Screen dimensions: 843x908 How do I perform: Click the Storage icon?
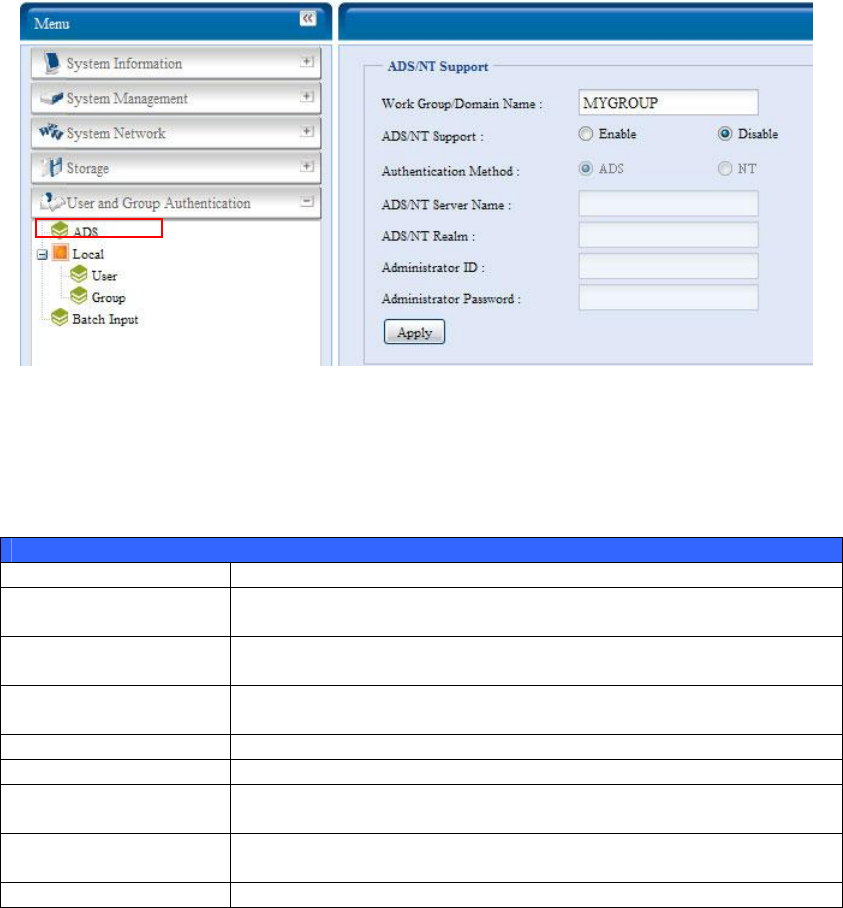point(52,167)
